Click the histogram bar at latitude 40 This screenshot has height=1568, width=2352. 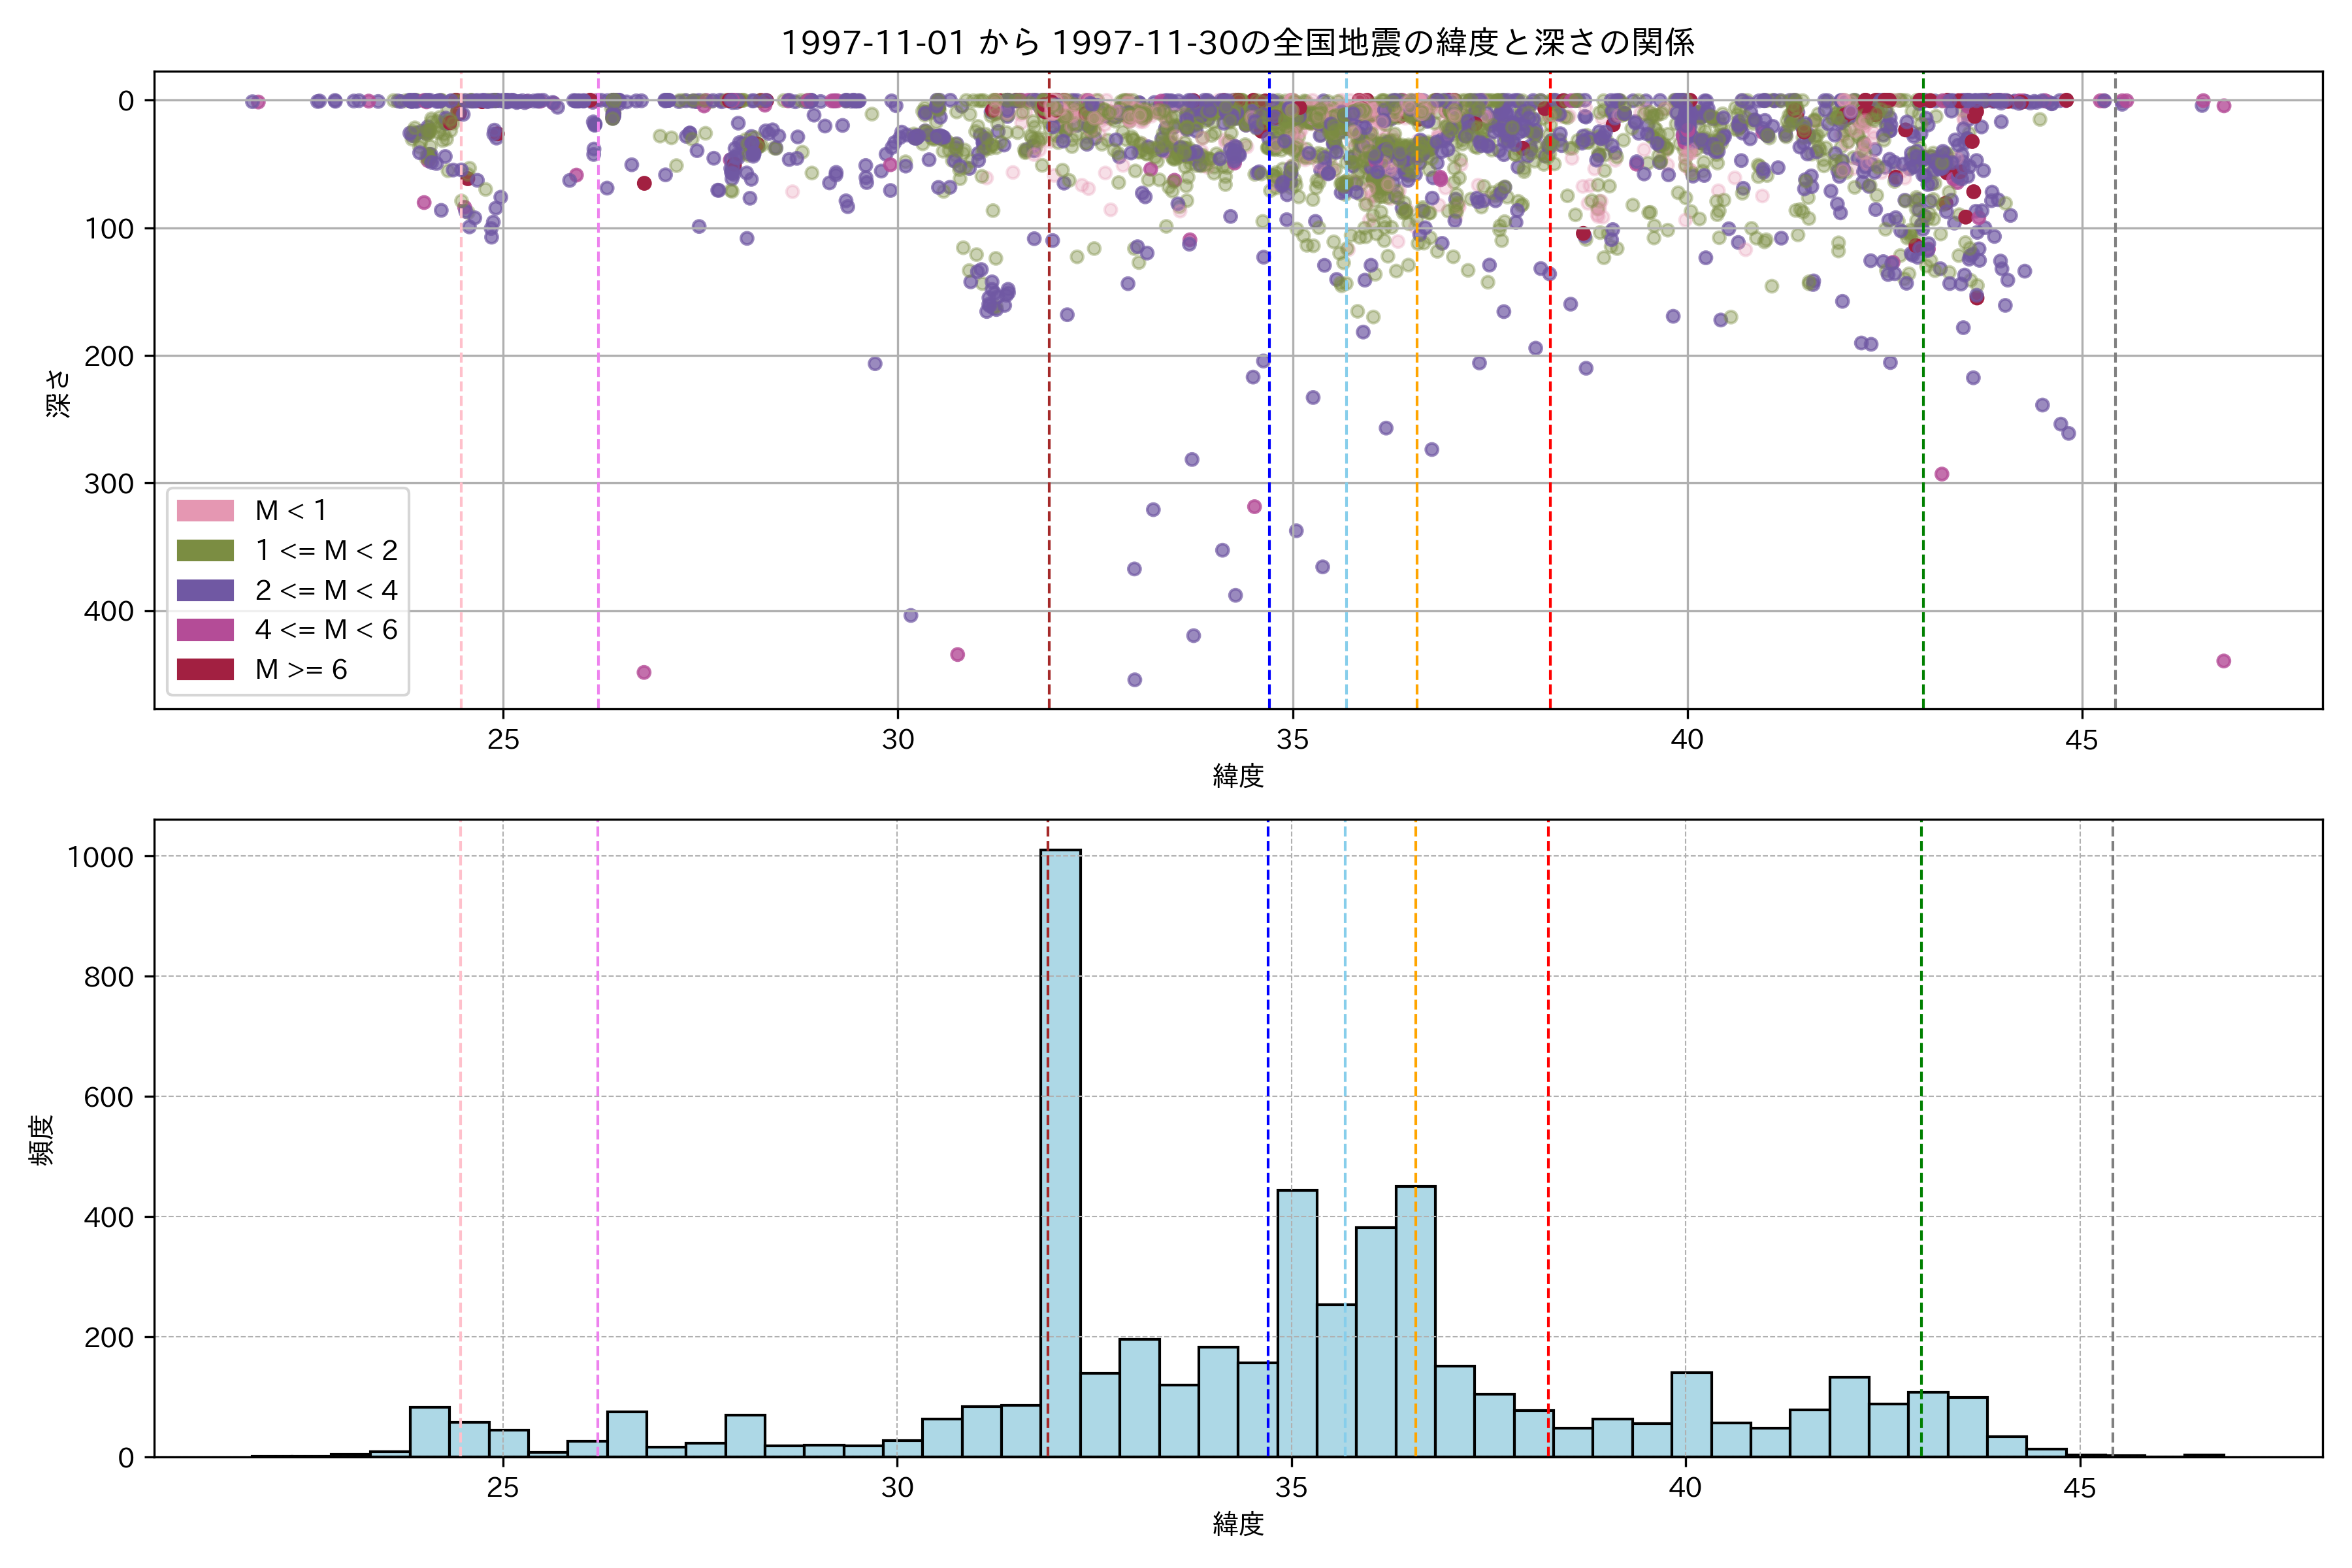[1691, 1414]
